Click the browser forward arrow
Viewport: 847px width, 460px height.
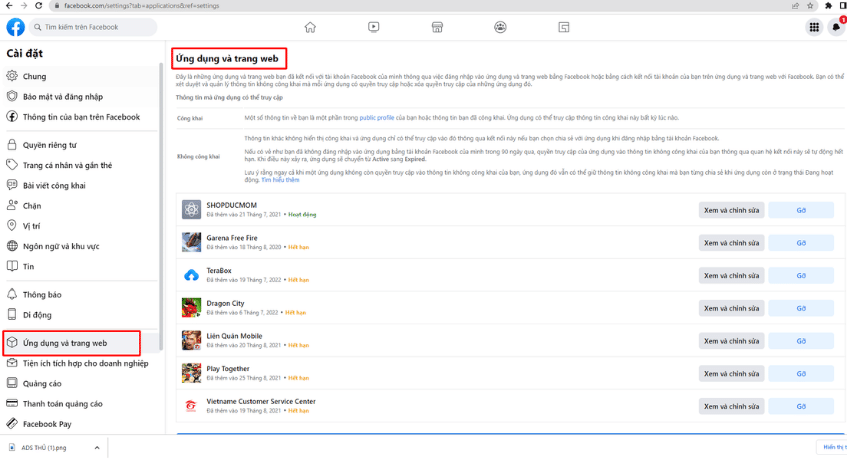[24, 5]
